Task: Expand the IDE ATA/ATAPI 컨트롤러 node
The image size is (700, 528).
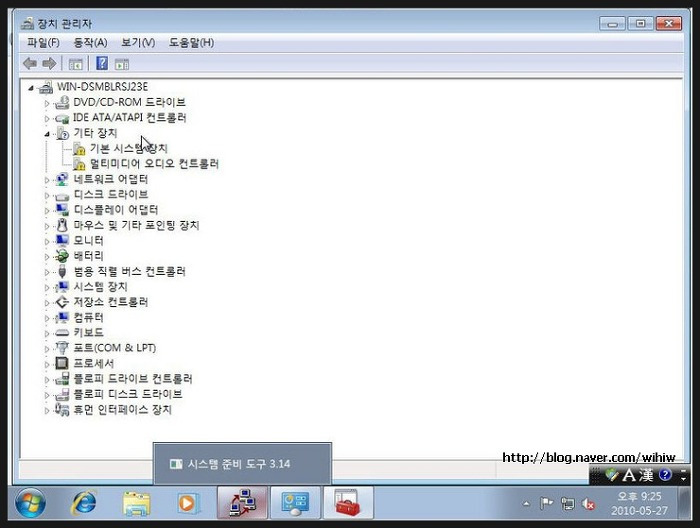Action: coord(47,119)
